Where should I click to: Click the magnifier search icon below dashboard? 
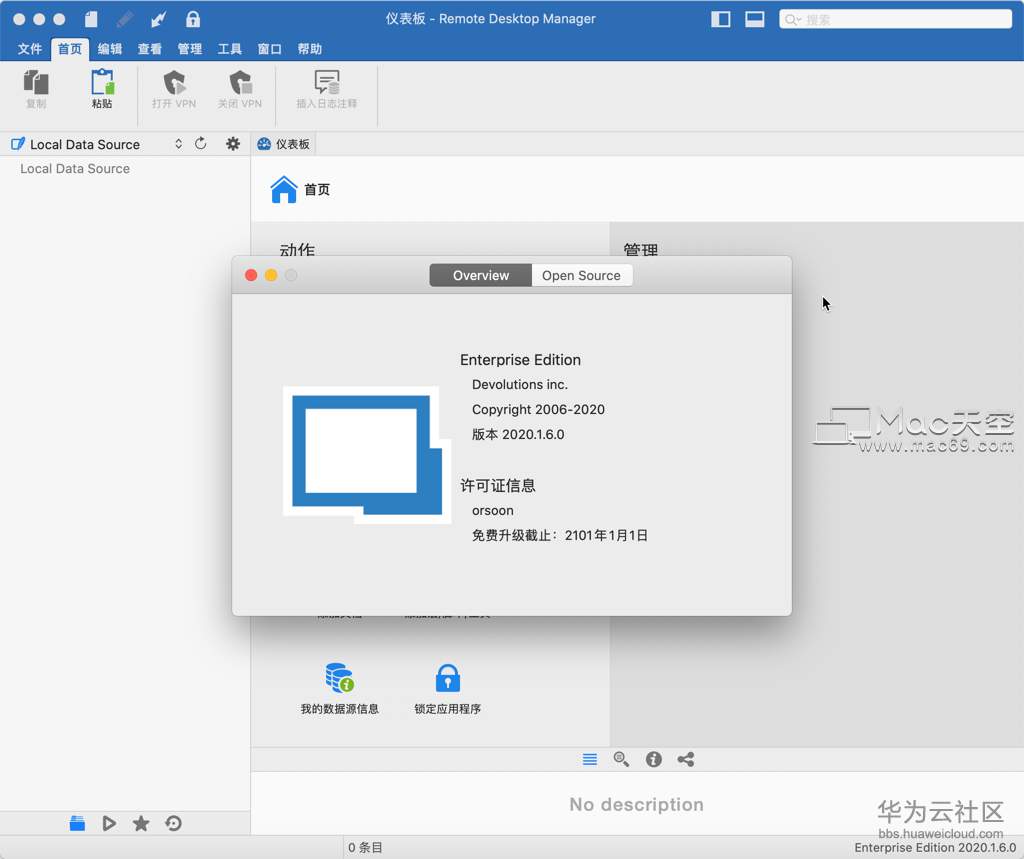(x=621, y=759)
